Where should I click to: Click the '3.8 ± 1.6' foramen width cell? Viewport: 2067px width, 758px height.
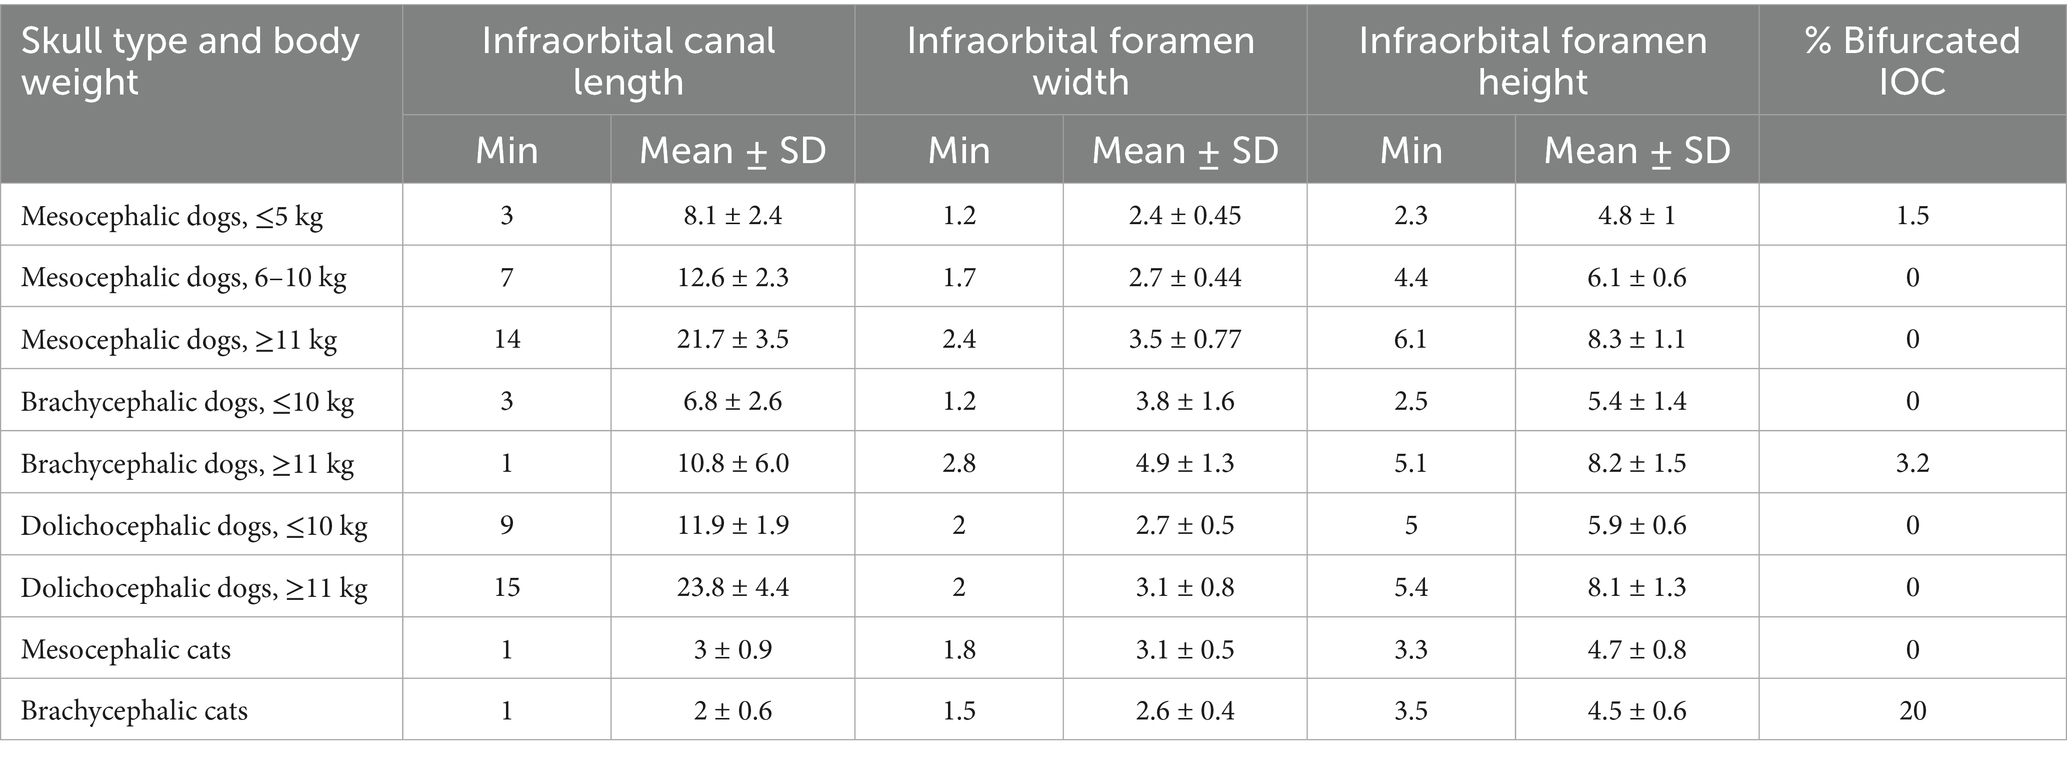coord(1185,401)
